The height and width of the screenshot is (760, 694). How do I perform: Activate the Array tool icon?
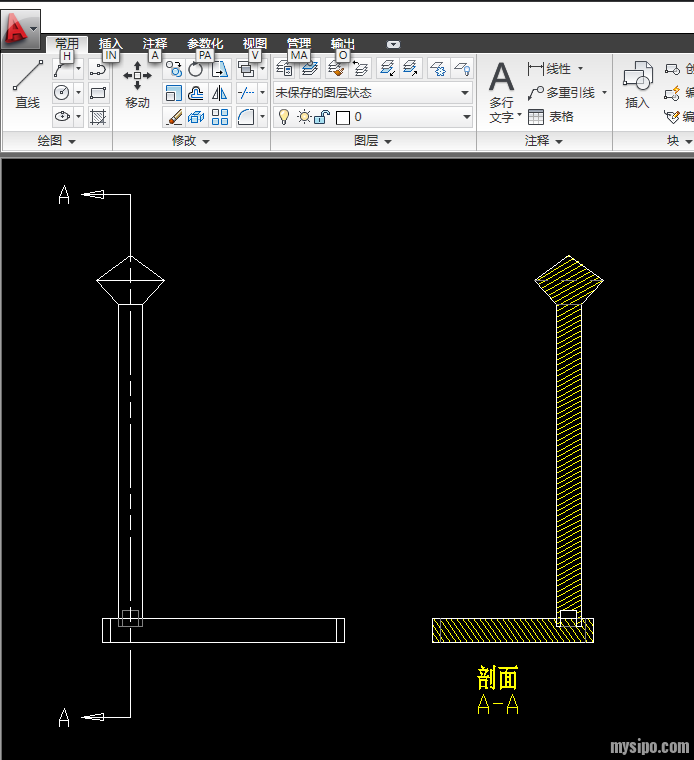pos(220,117)
